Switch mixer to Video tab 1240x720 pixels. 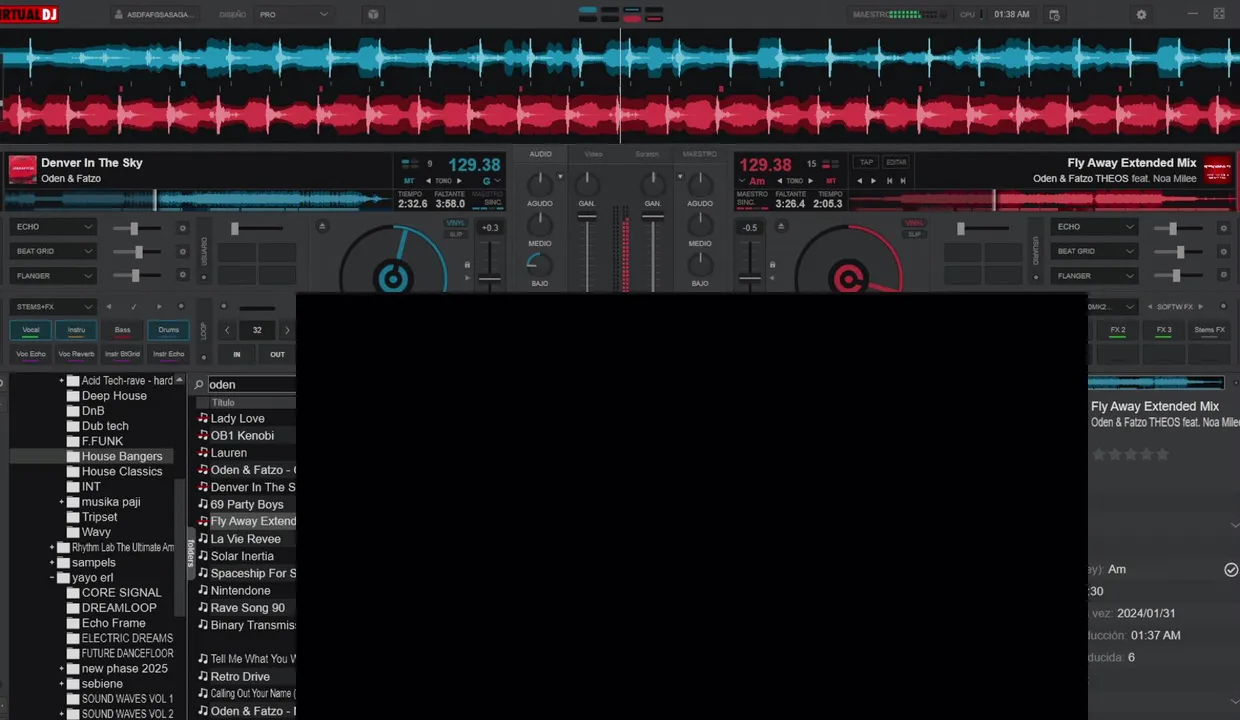tap(594, 154)
